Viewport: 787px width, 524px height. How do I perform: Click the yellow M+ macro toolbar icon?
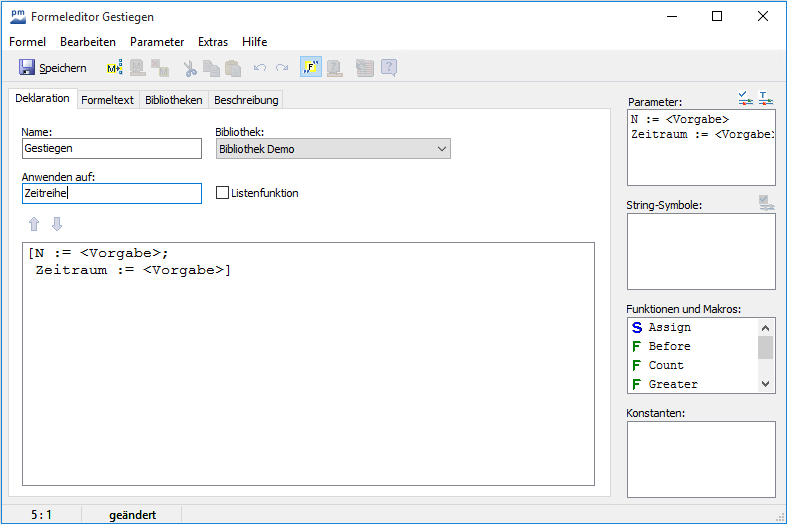114,68
